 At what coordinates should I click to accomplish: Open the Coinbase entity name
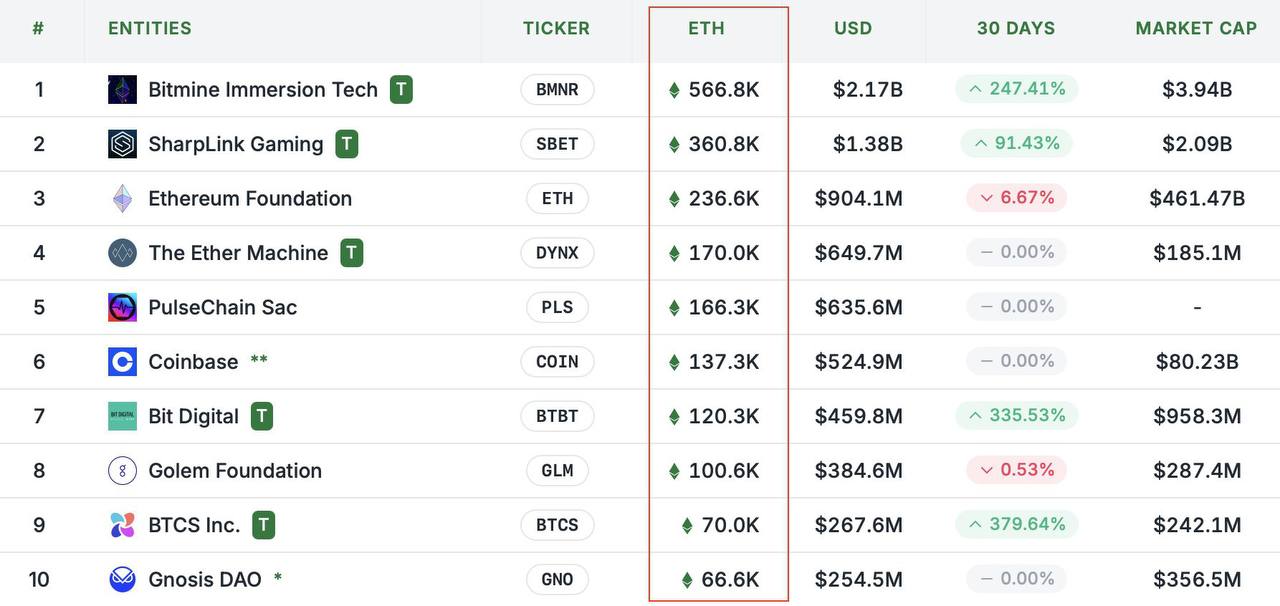(193, 362)
